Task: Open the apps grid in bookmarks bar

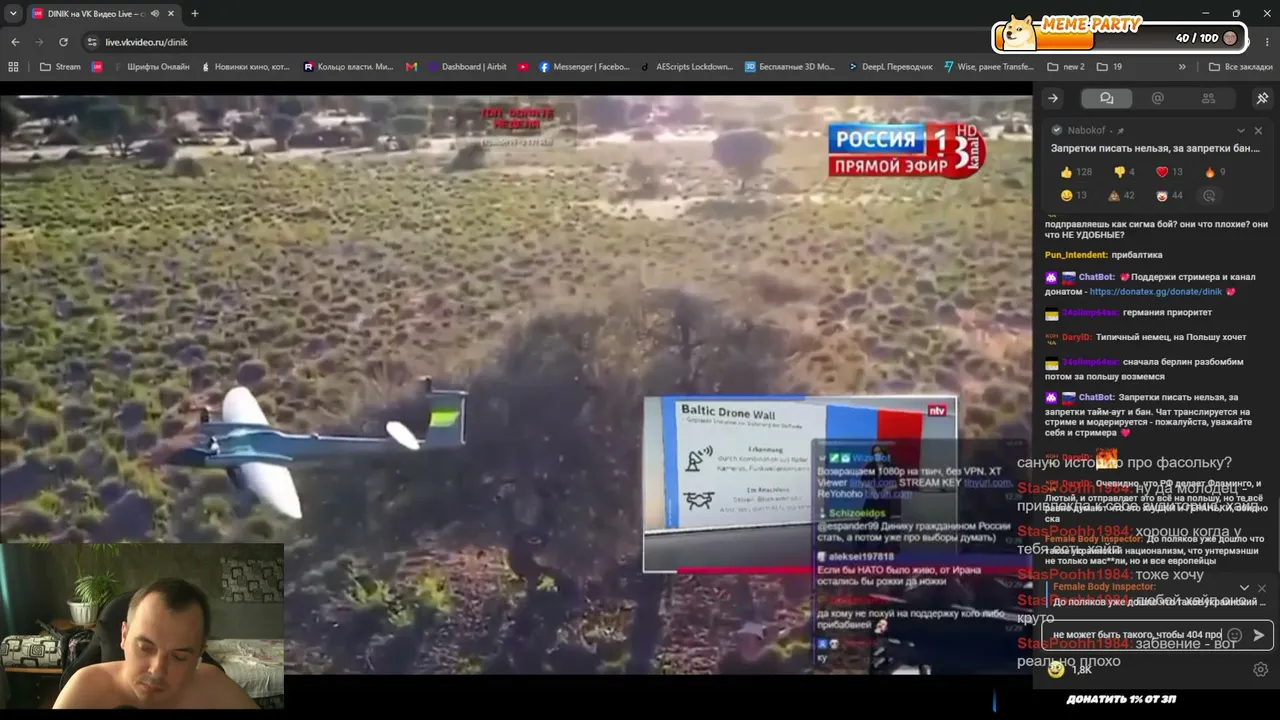Action: point(13,67)
